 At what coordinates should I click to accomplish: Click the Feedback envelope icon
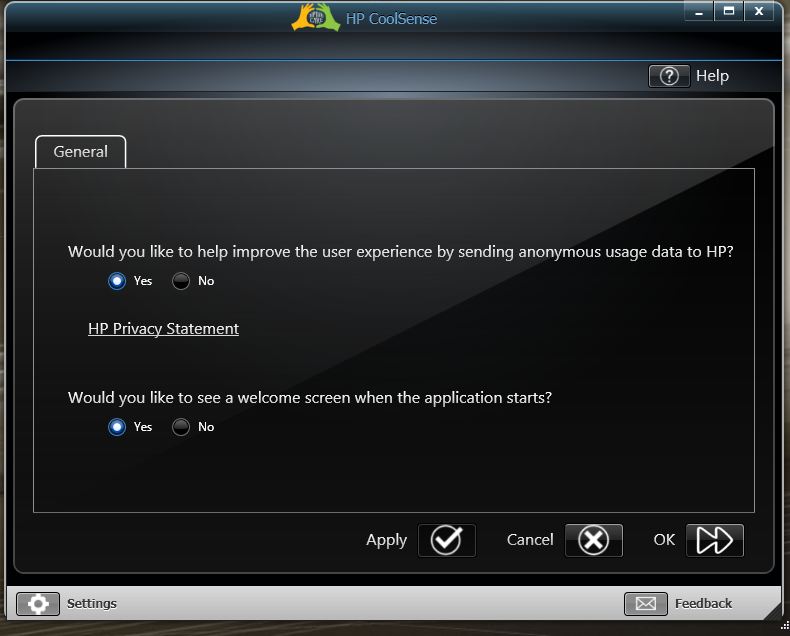tap(645, 603)
